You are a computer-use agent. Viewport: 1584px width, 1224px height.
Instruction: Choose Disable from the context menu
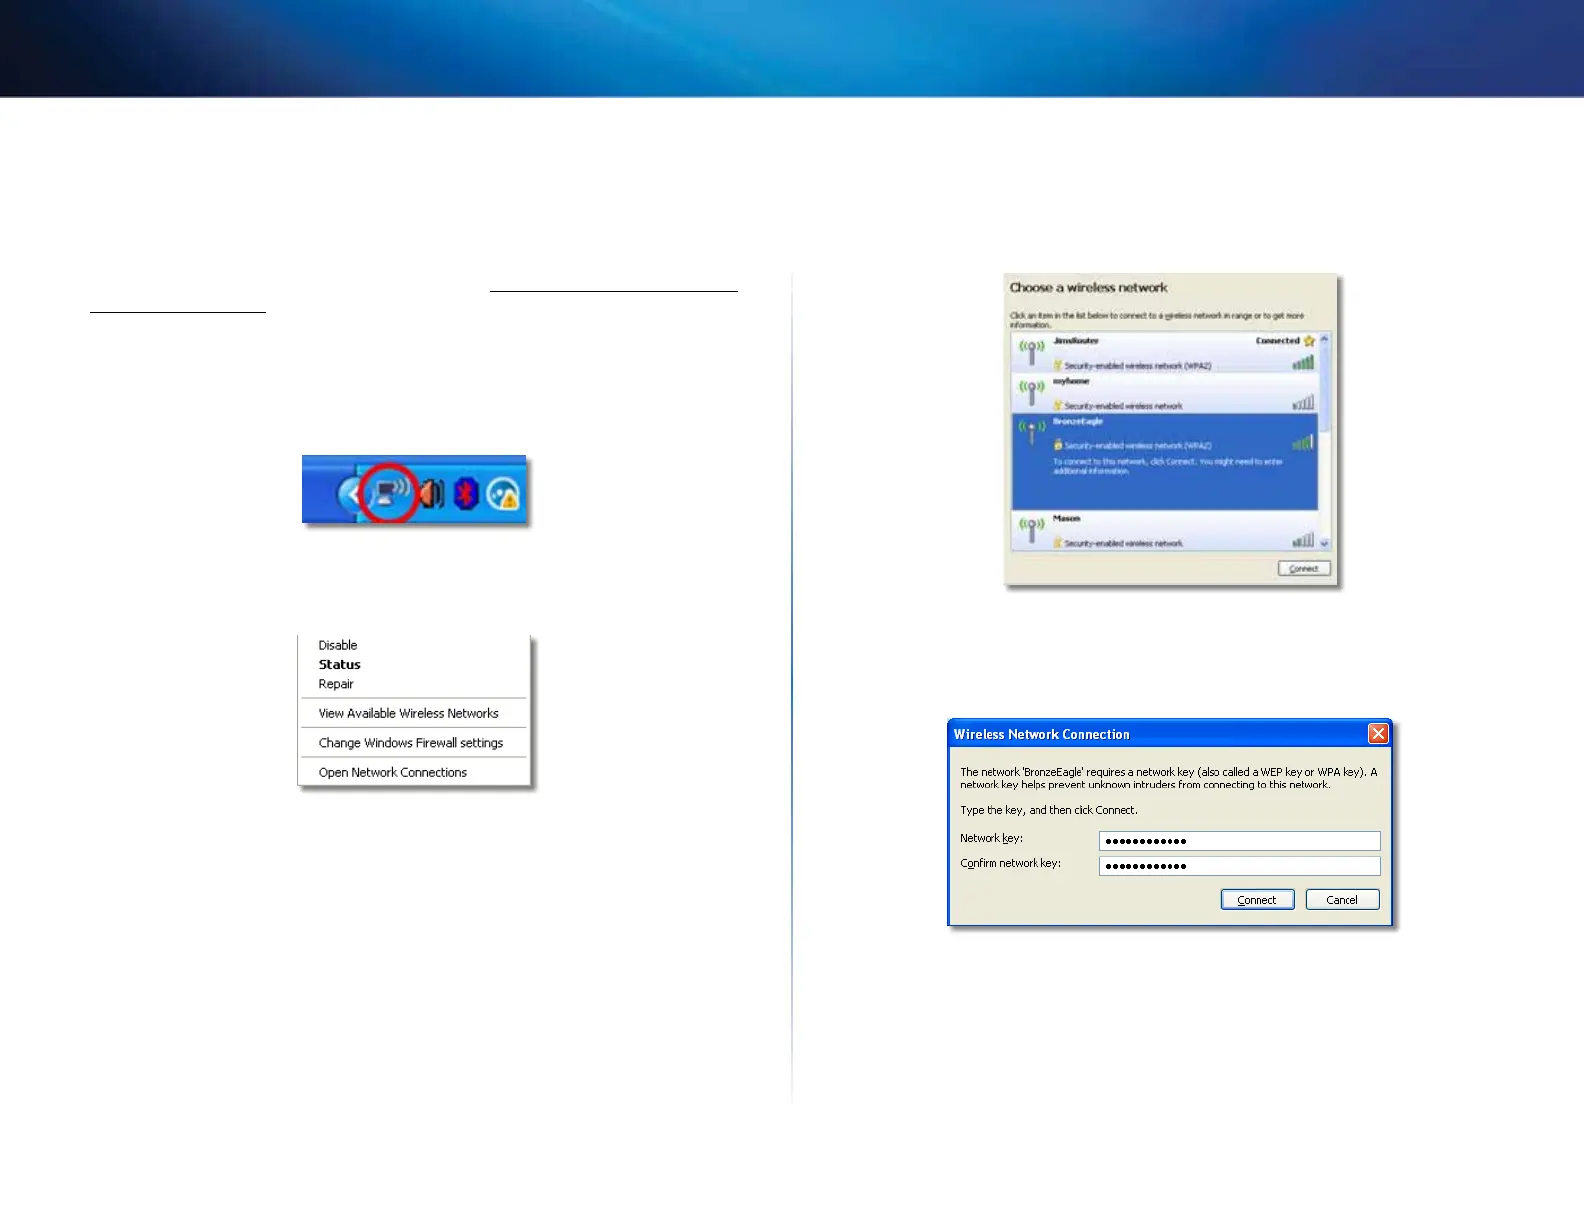coord(338,645)
